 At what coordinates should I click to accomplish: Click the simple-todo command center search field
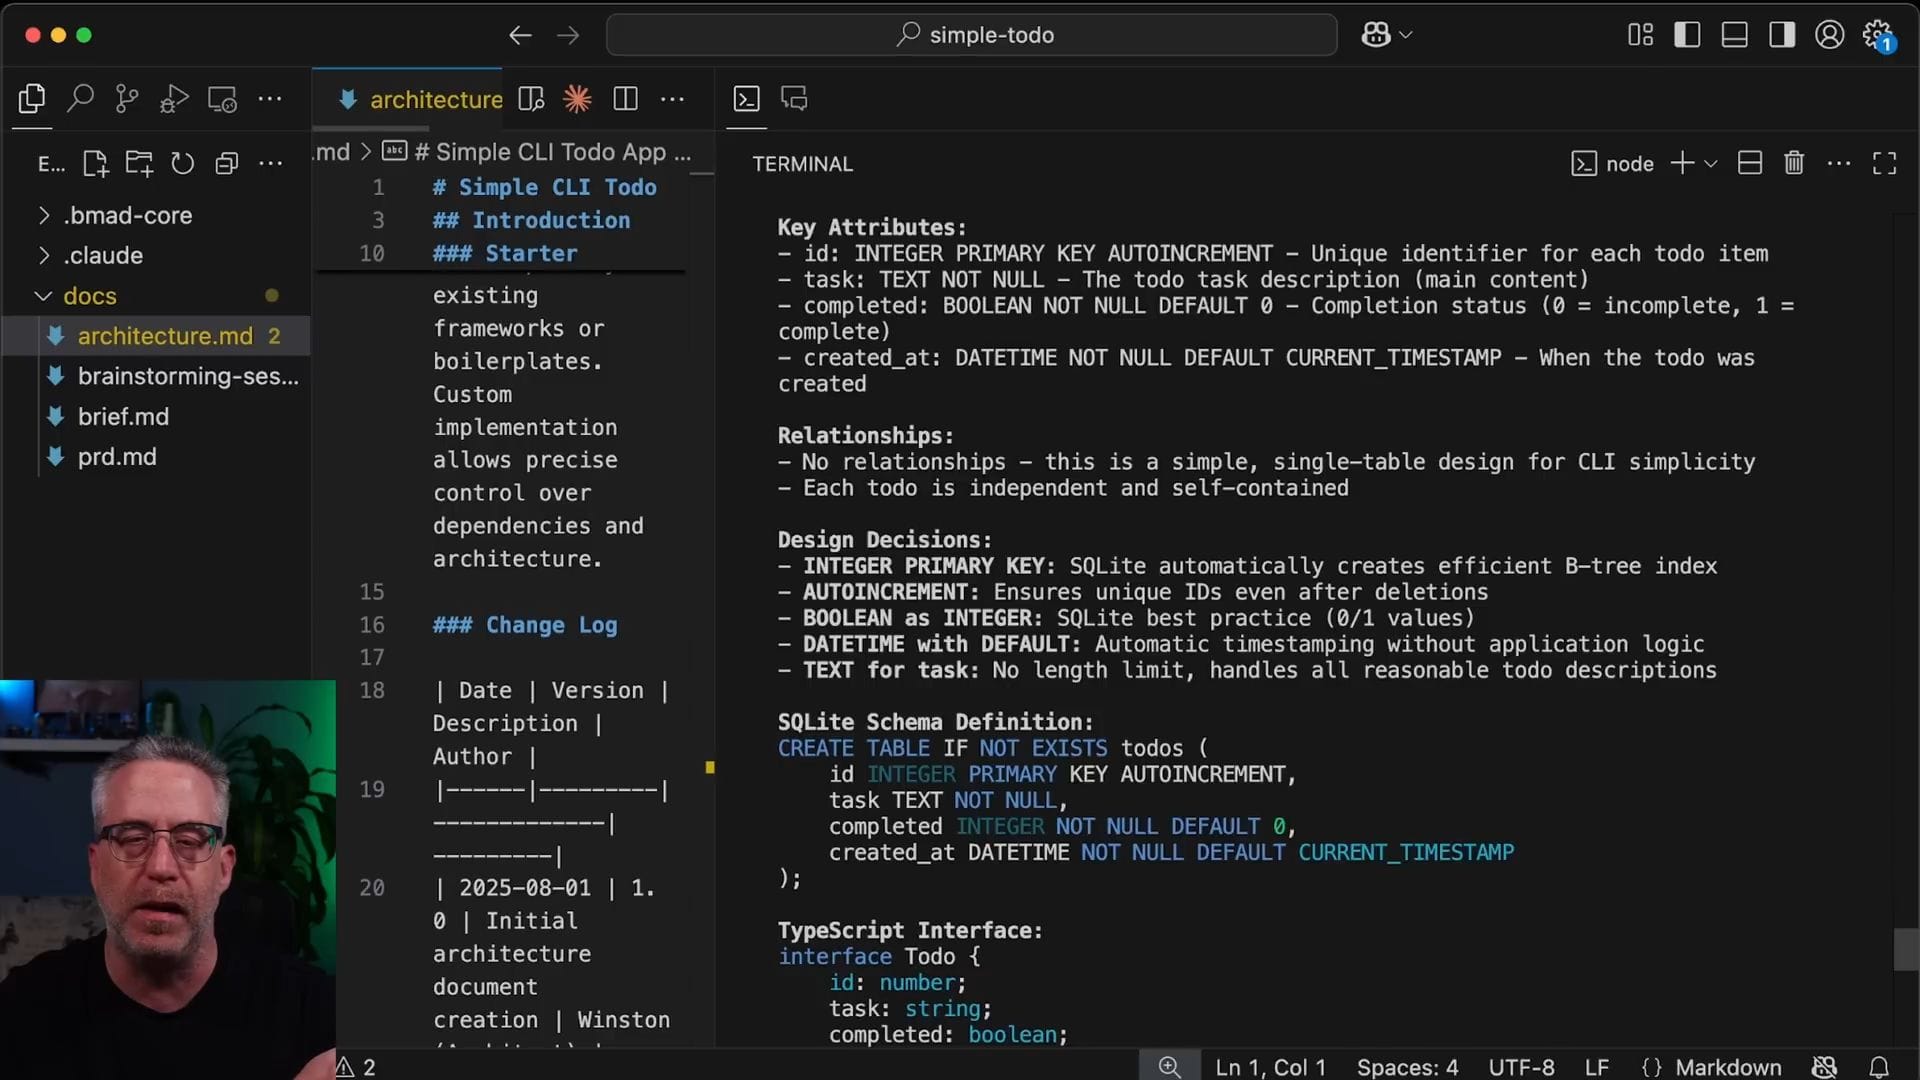tap(972, 35)
